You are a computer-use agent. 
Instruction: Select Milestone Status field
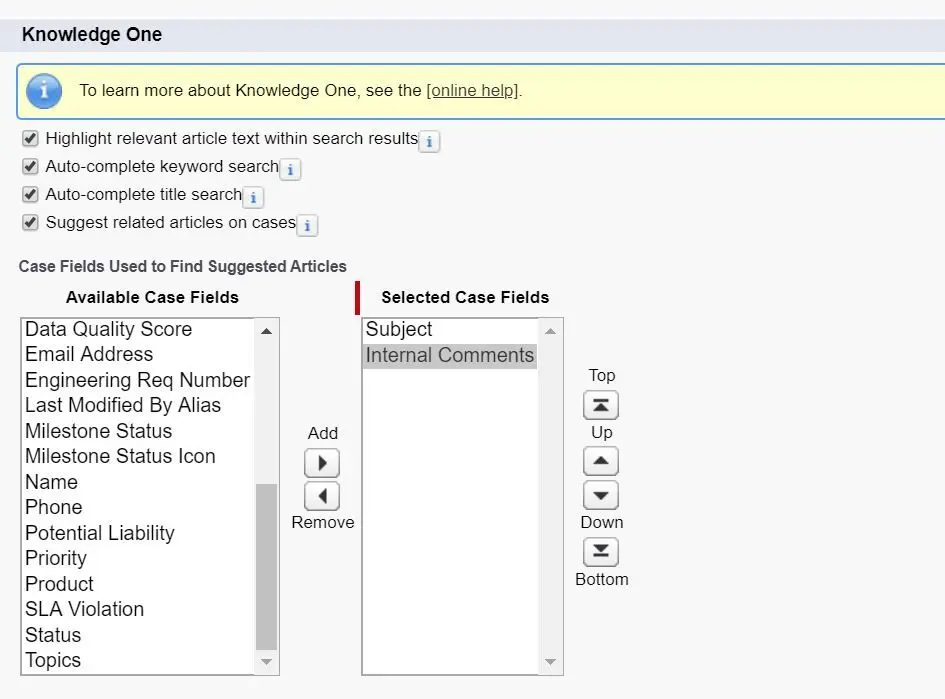[x=138, y=431]
